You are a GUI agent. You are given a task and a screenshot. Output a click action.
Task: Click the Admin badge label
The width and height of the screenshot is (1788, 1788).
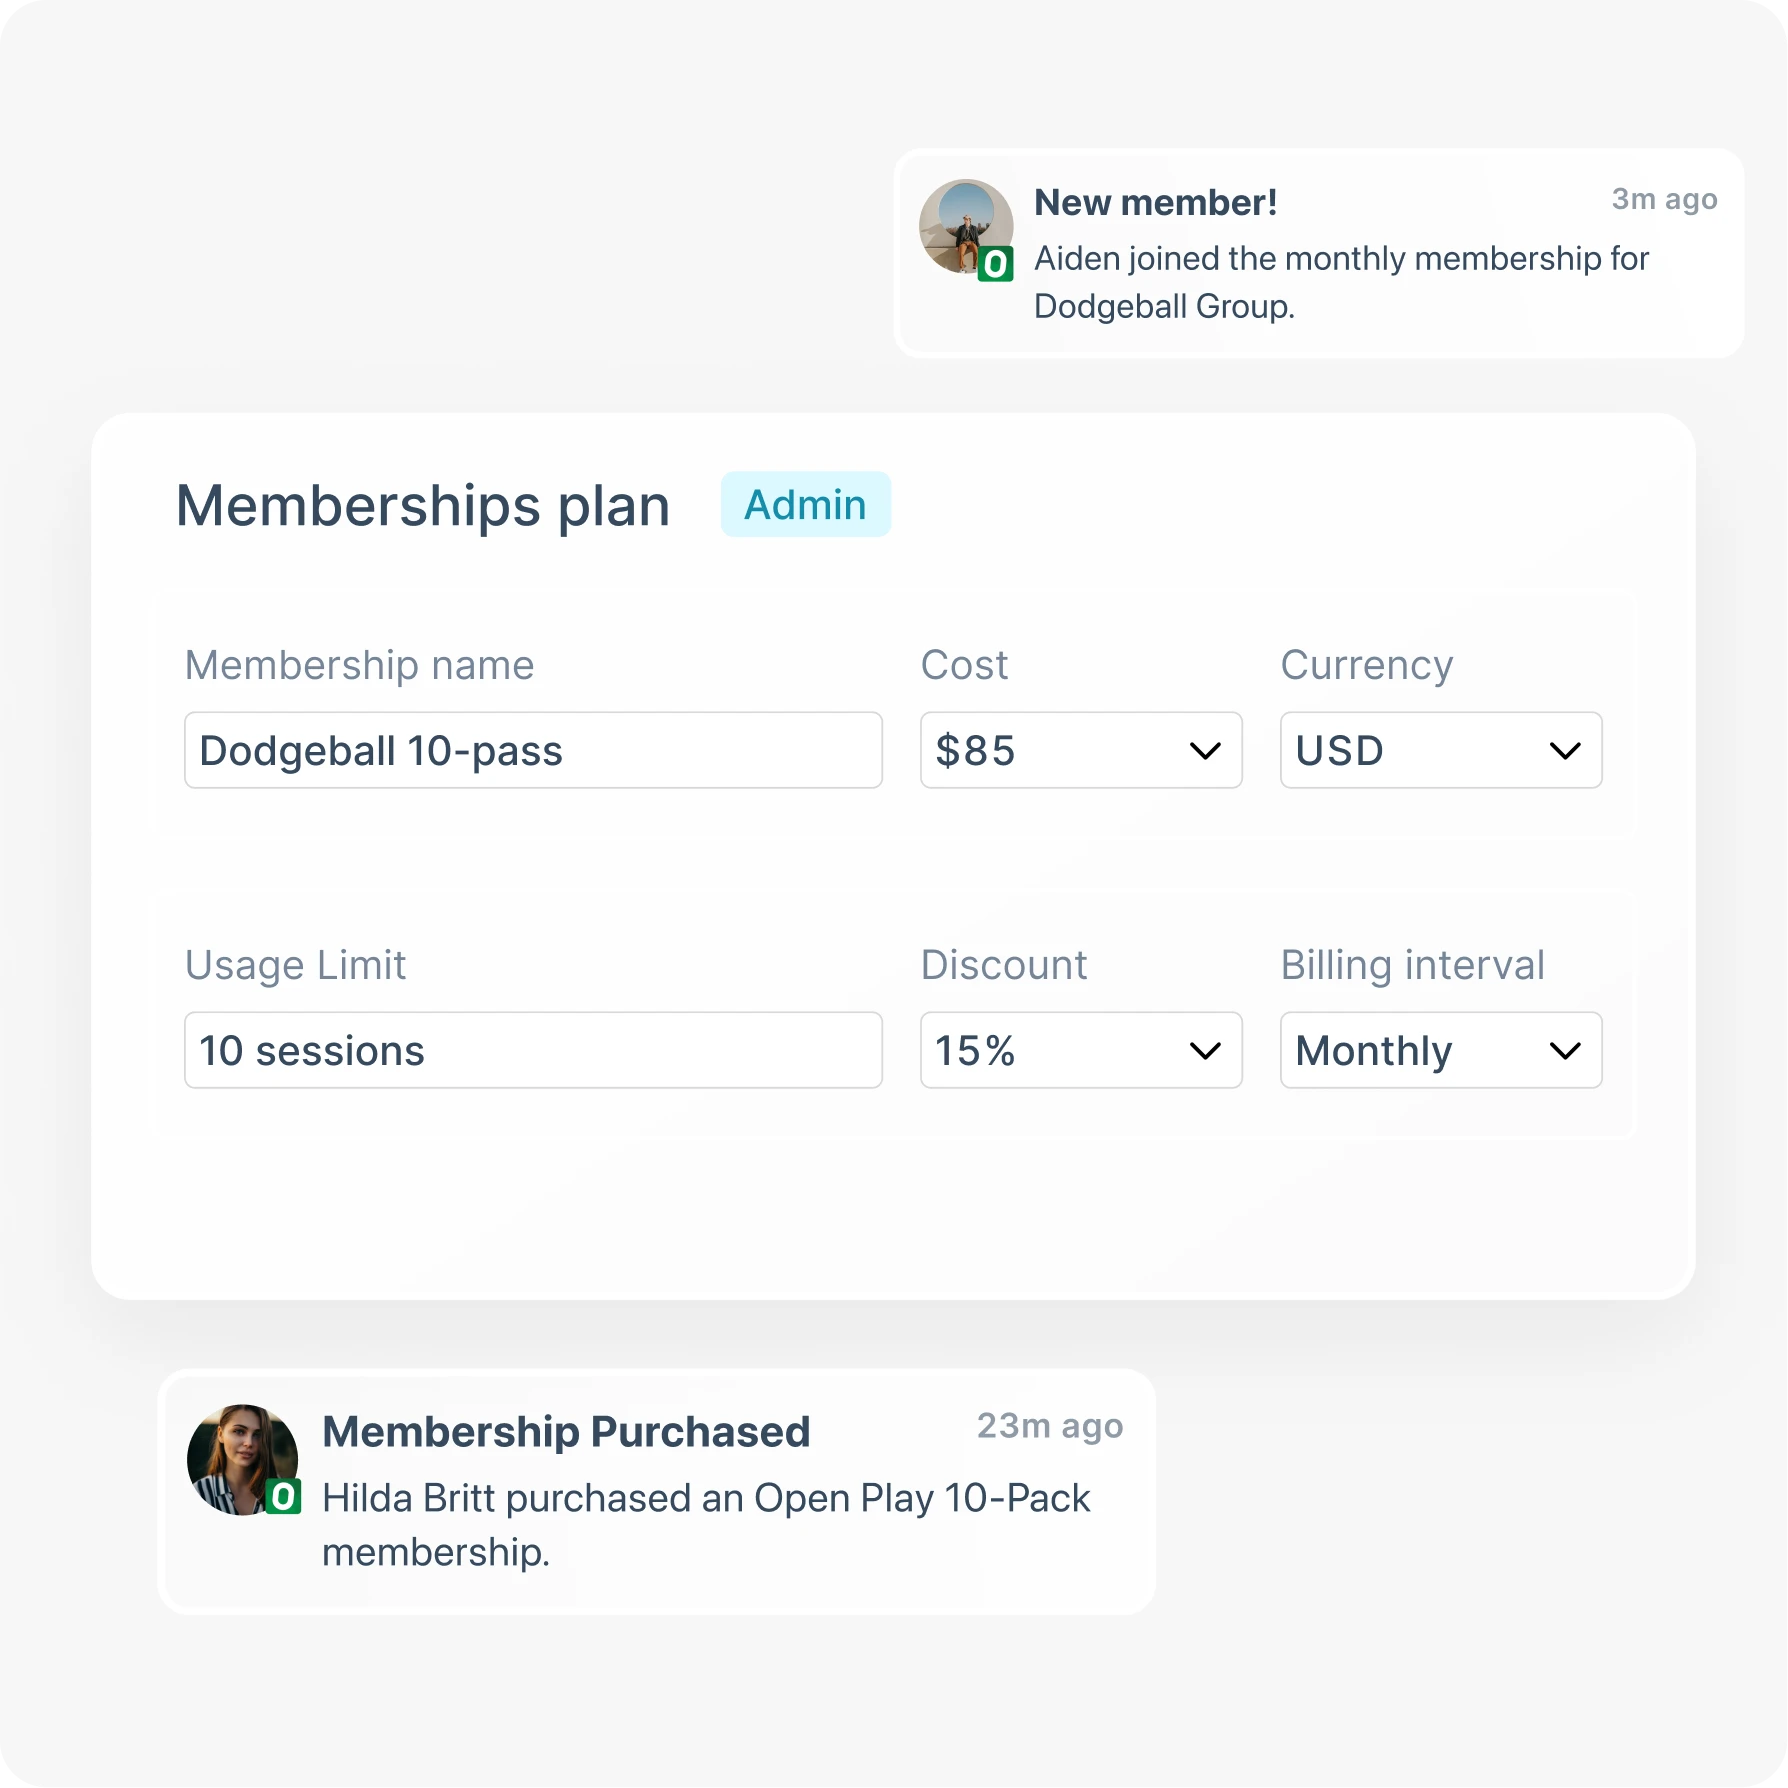(805, 505)
